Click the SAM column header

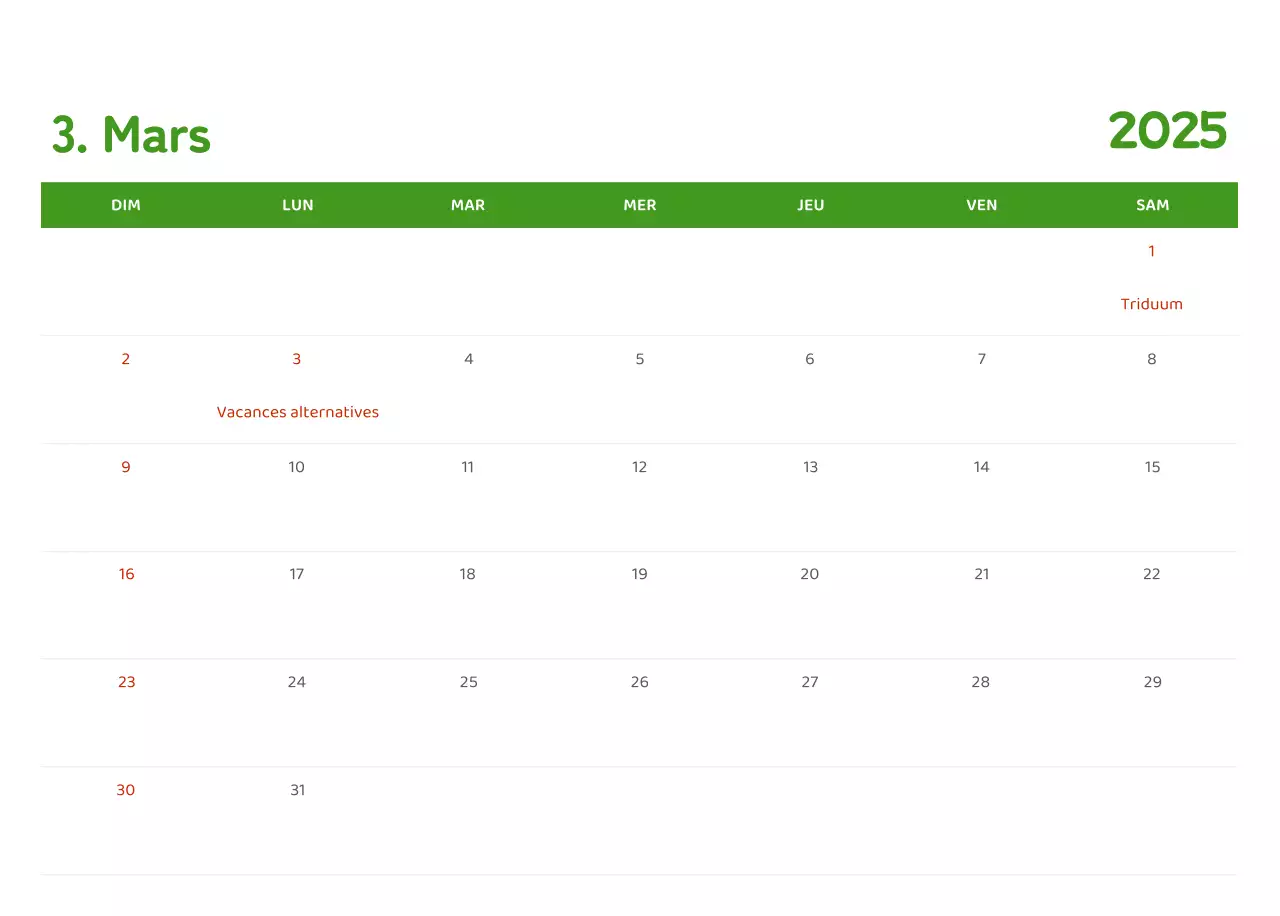(x=1152, y=205)
